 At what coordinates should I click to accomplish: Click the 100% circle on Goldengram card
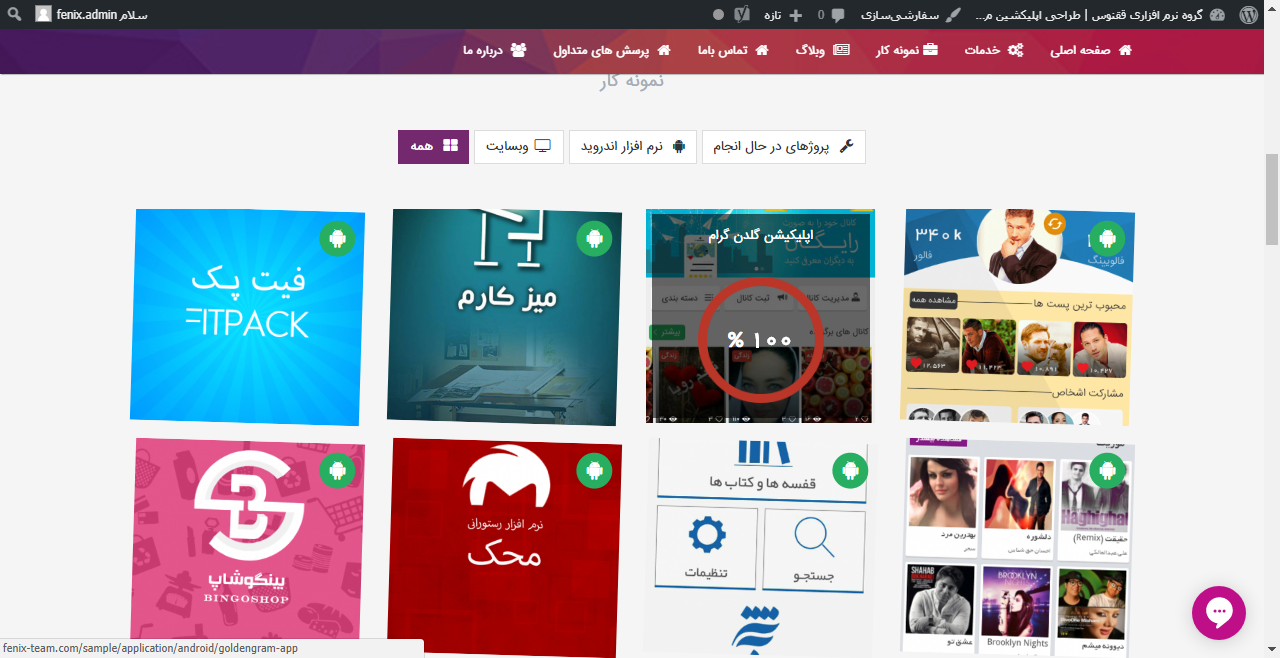760,340
